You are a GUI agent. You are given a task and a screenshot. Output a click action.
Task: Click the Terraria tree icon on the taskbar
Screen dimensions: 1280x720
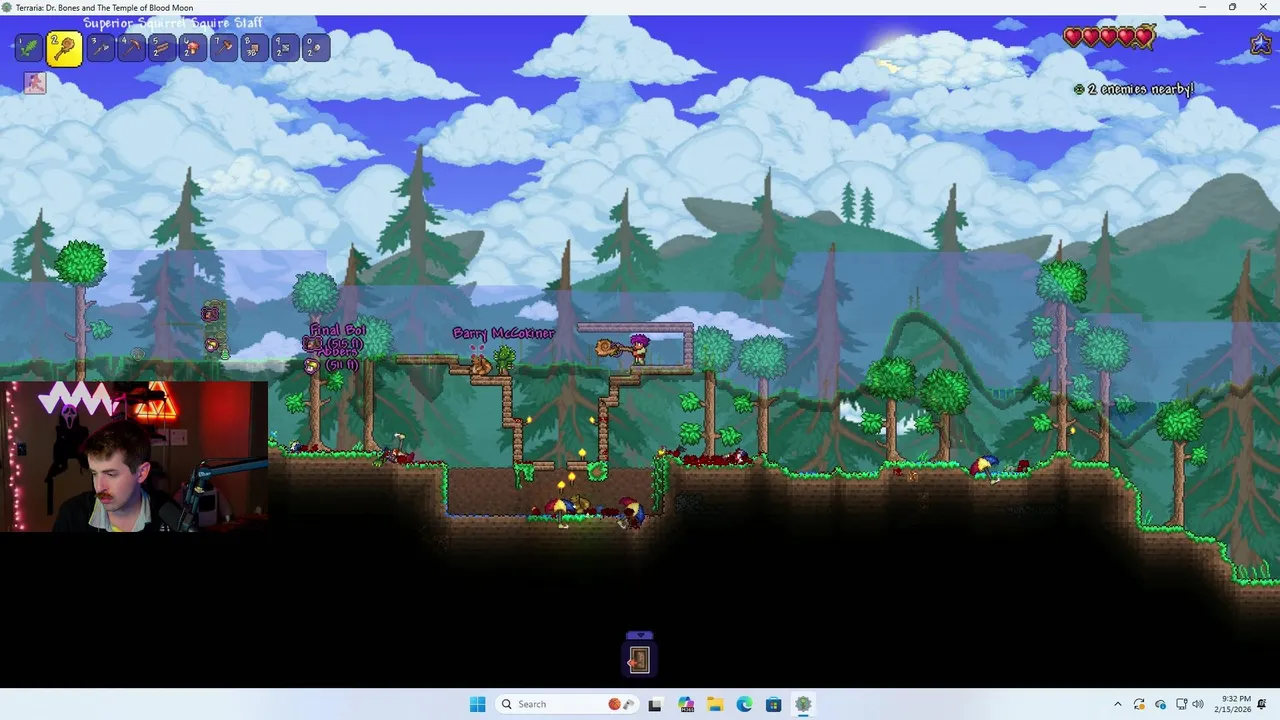tap(804, 704)
